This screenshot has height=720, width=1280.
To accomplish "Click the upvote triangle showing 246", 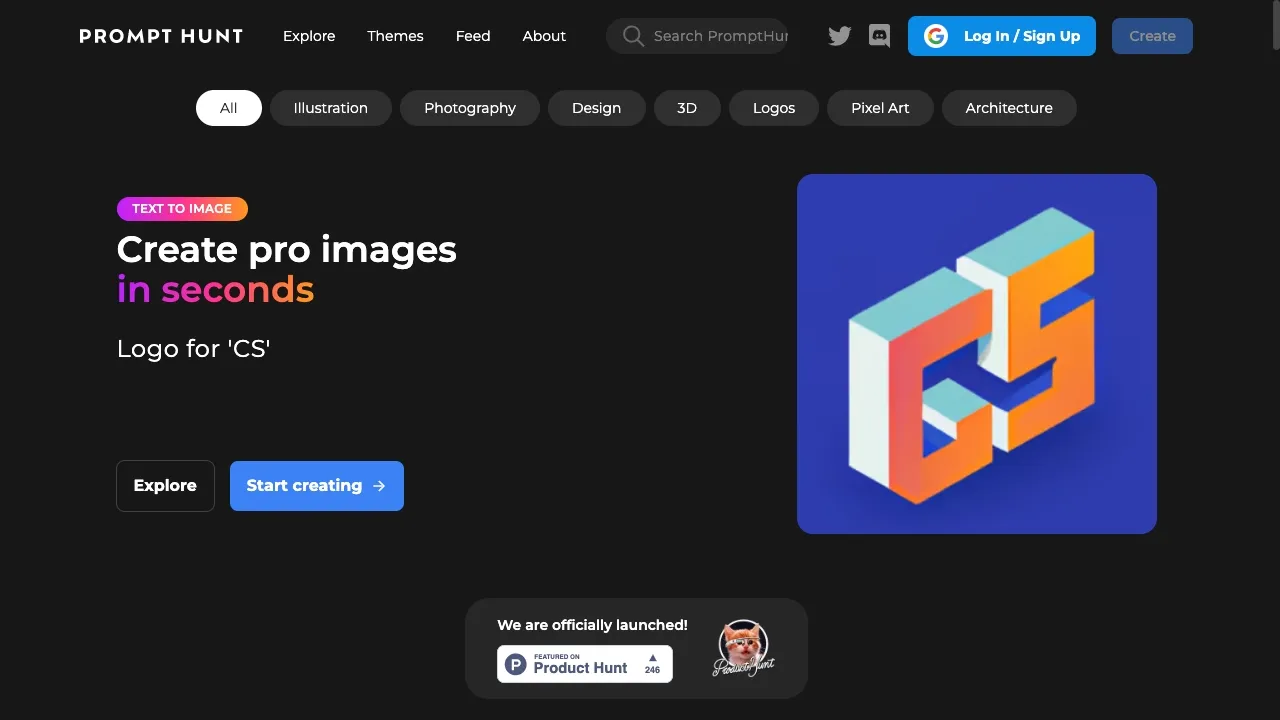I will pyautogui.click(x=652, y=663).
